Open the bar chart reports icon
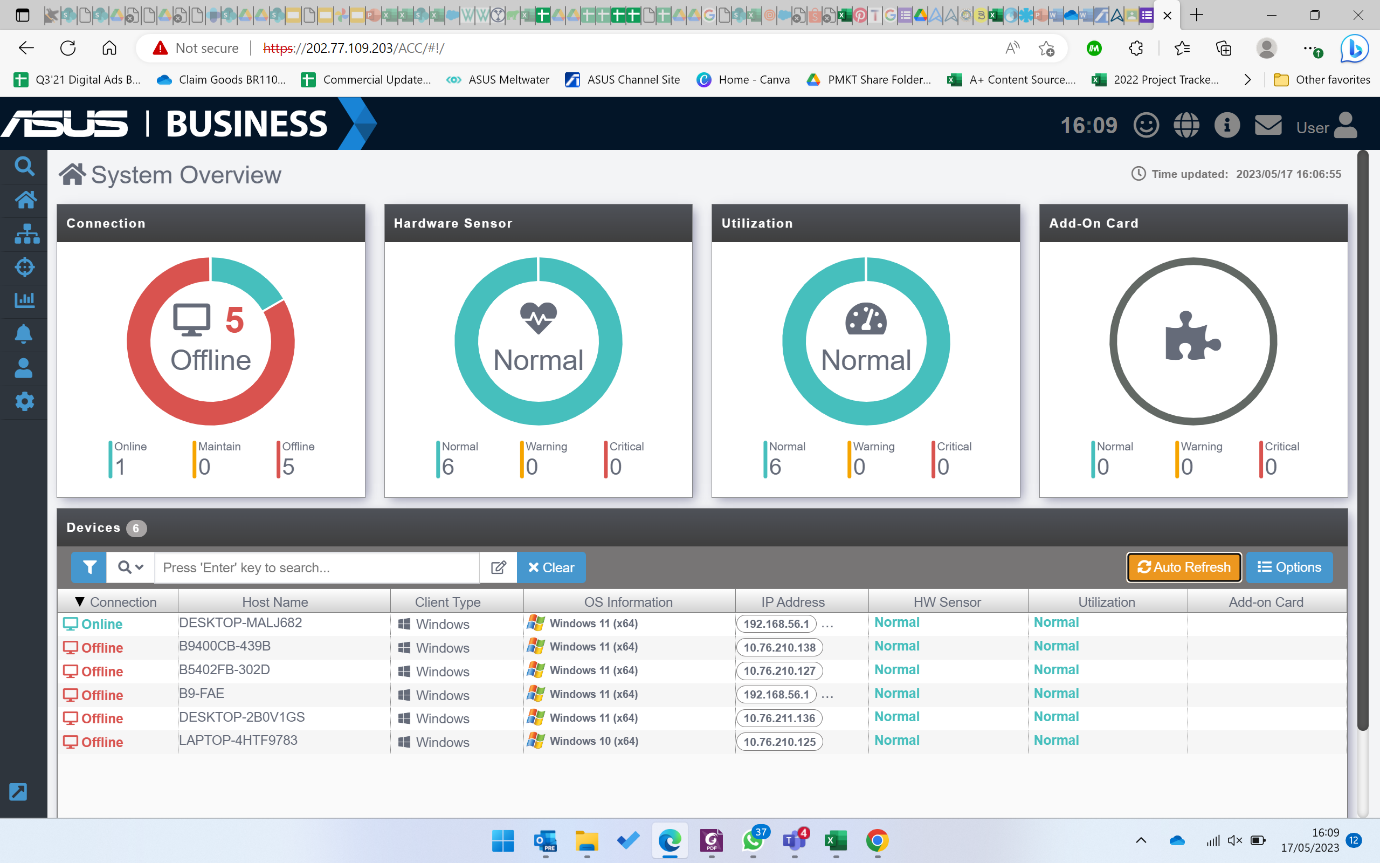Viewport: 1380px width, 863px height. click(x=25, y=300)
